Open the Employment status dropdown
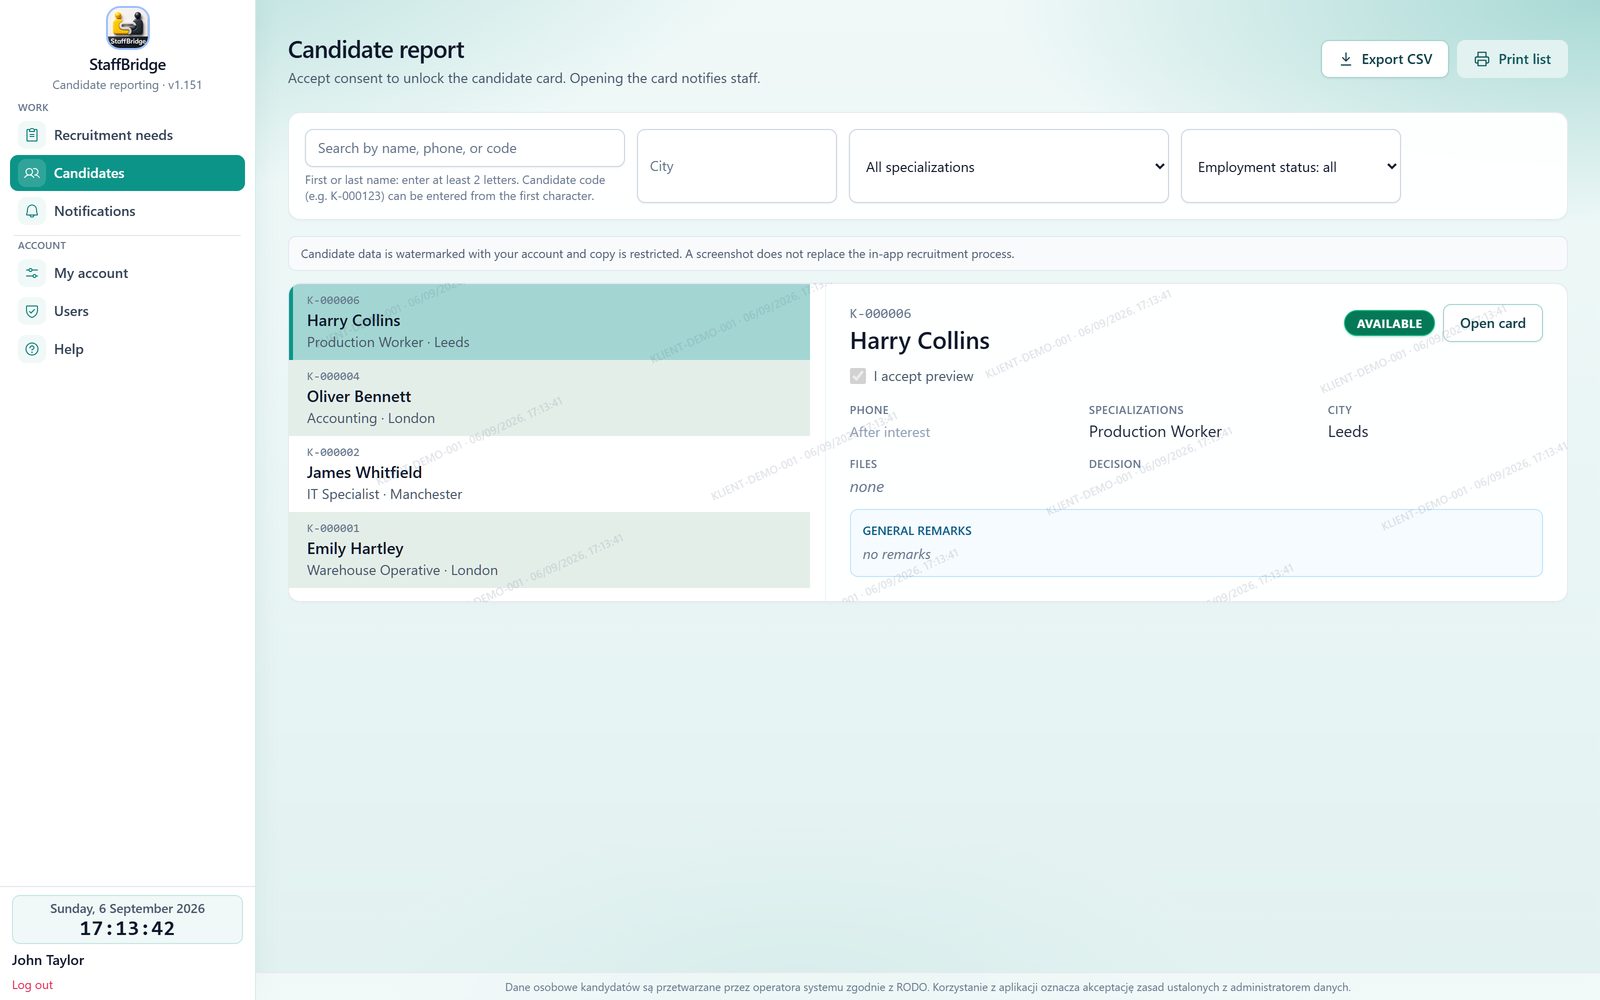 (1291, 166)
